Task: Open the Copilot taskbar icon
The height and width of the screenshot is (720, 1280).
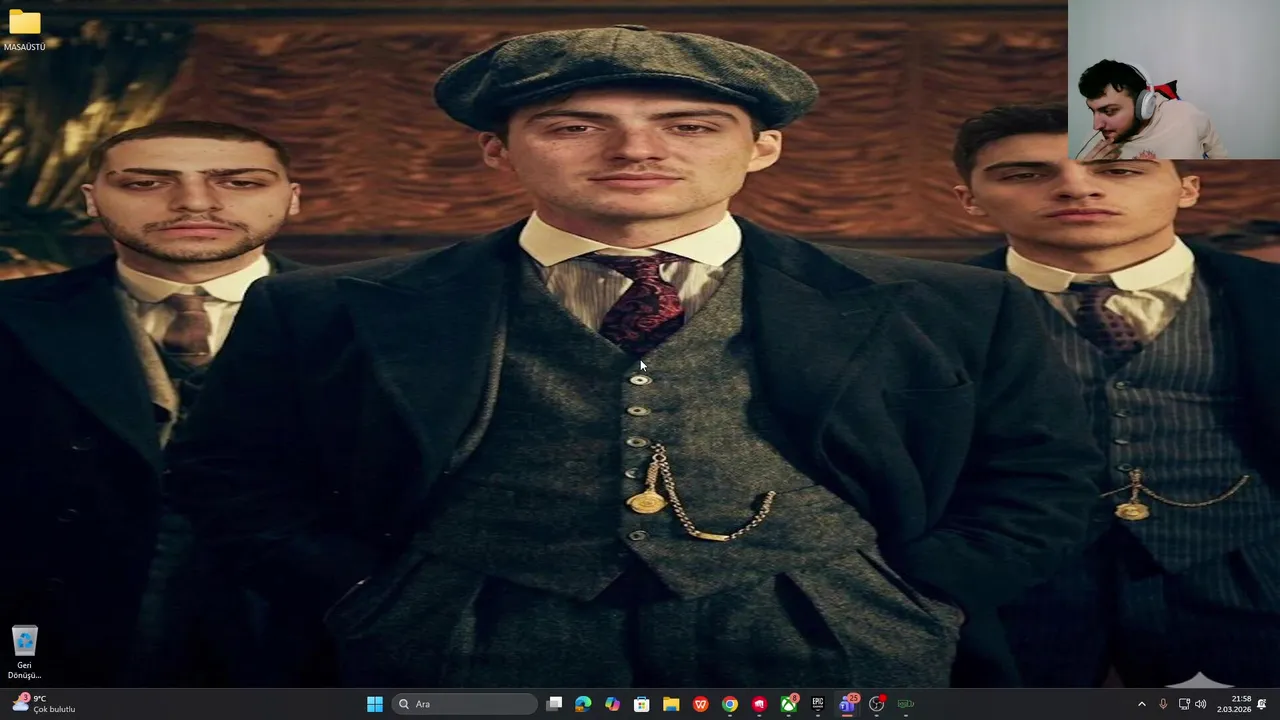Action: 612,704
